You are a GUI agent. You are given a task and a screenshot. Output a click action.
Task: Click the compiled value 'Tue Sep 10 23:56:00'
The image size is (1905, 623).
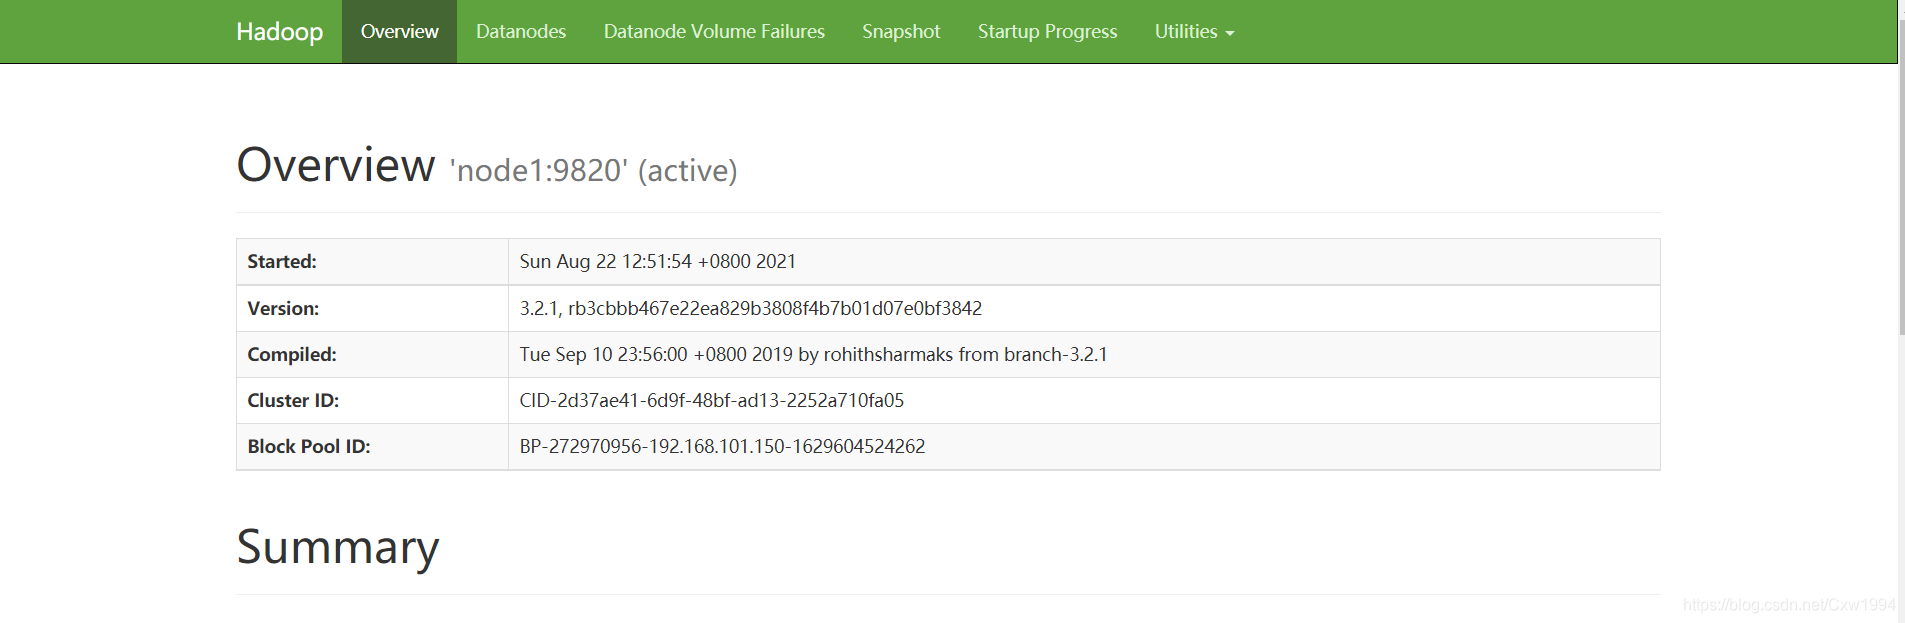(813, 355)
